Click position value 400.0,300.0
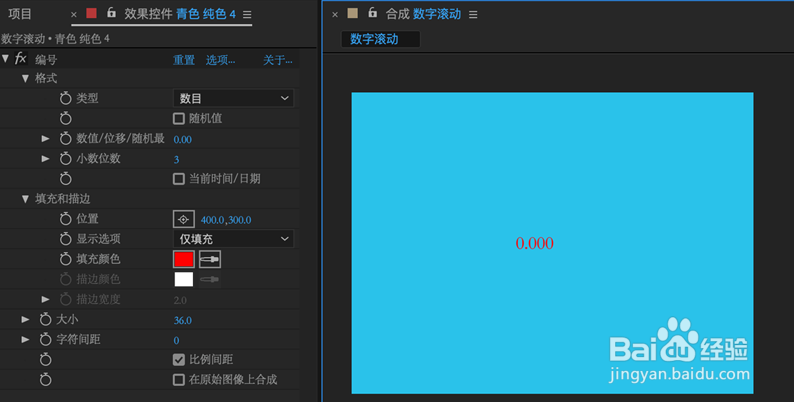 tap(226, 220)
